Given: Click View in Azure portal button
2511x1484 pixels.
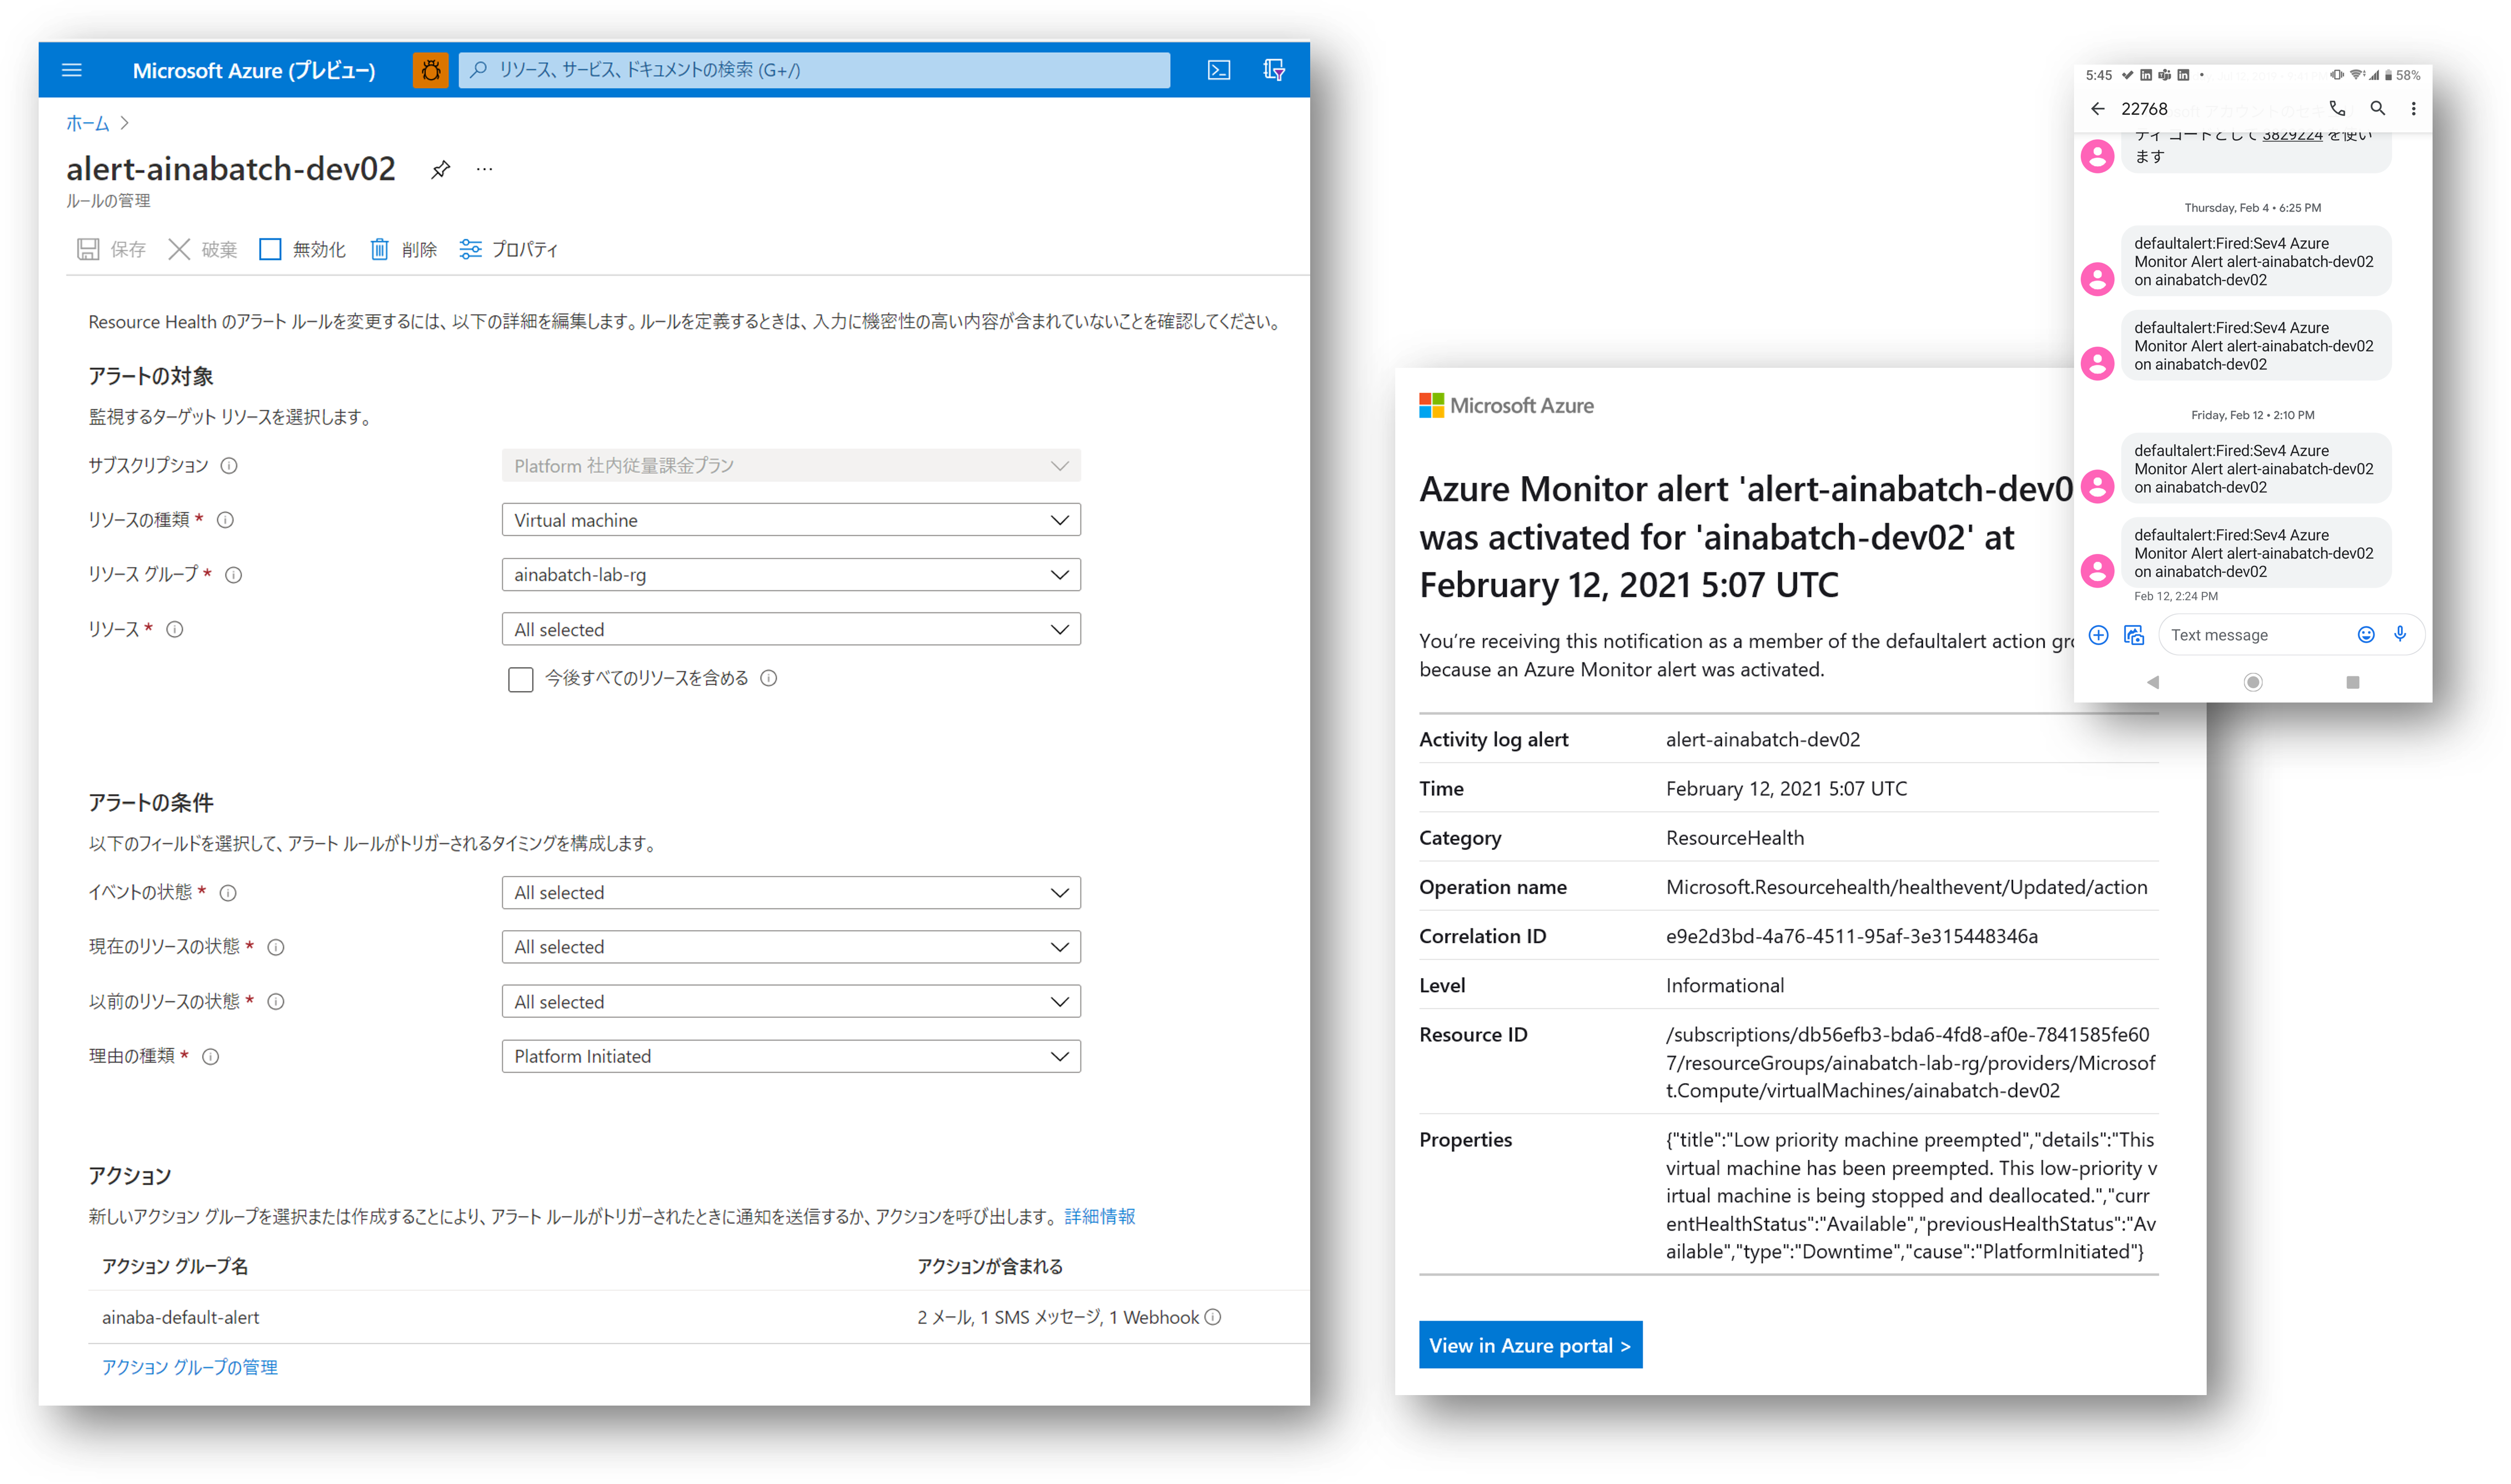Looking at the screenshot, I should [1527, 1344].
